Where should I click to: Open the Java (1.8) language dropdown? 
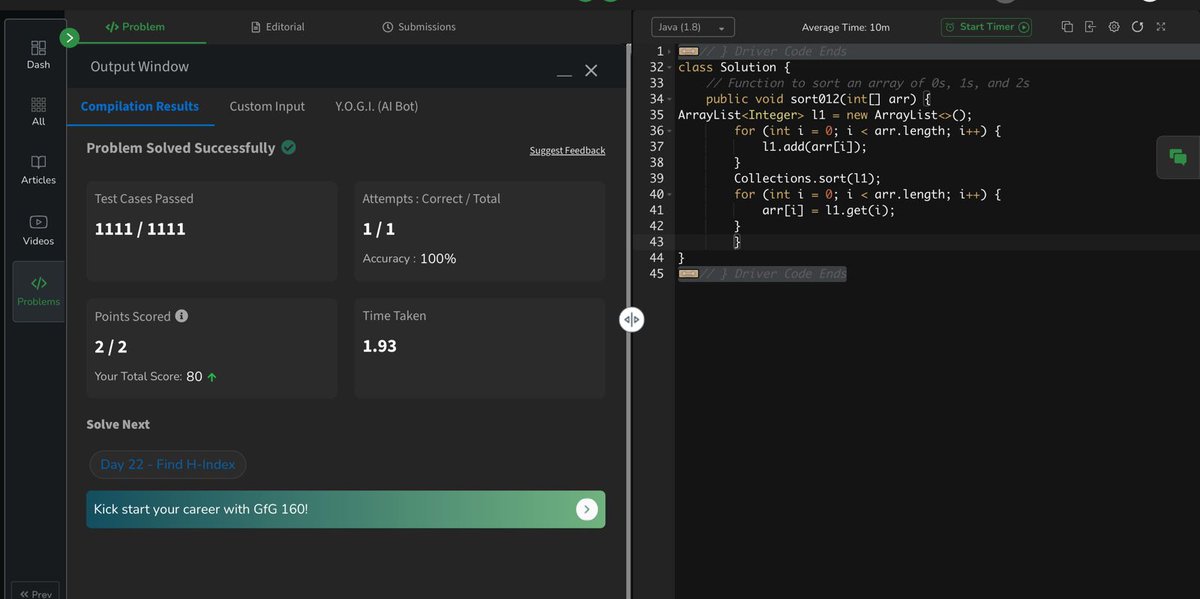pos(693,28)
